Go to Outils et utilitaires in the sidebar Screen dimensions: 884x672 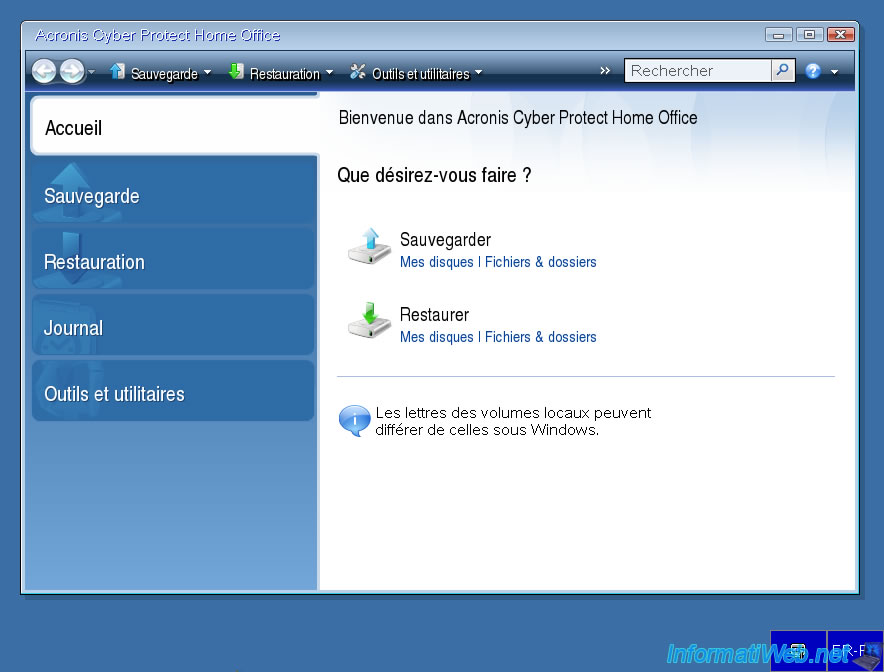pyautogui.click(x=114, y=394)
